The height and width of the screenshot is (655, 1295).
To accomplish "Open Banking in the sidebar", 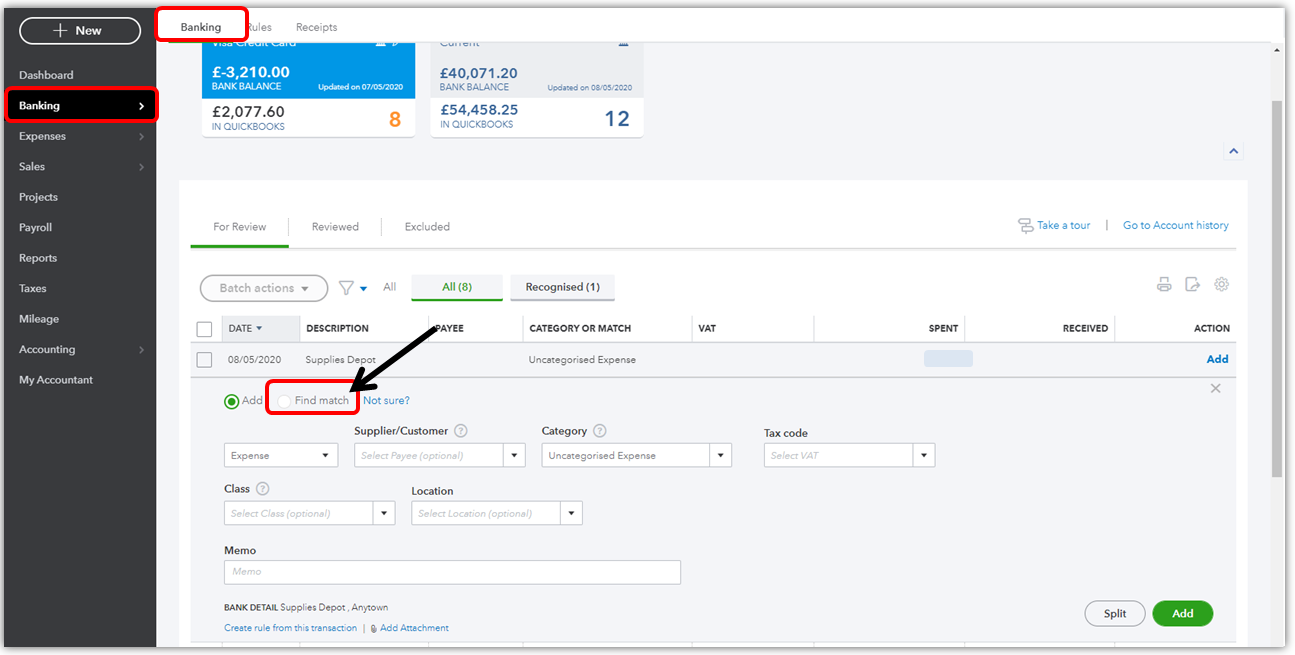I will (80, 106).
